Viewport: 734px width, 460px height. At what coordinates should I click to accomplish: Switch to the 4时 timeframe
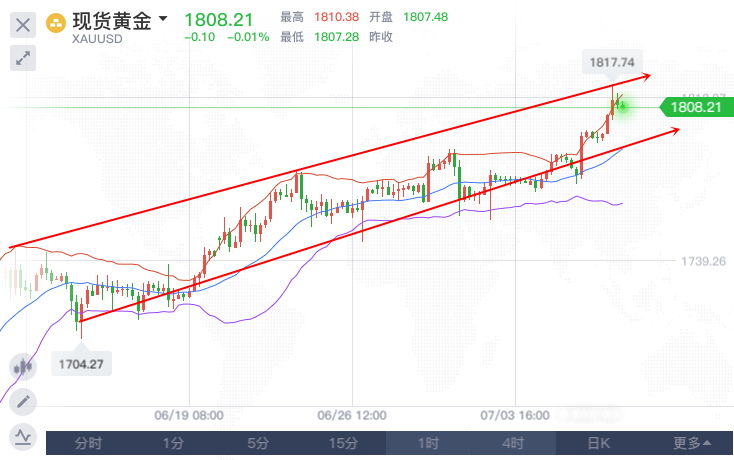click(514, 443)
